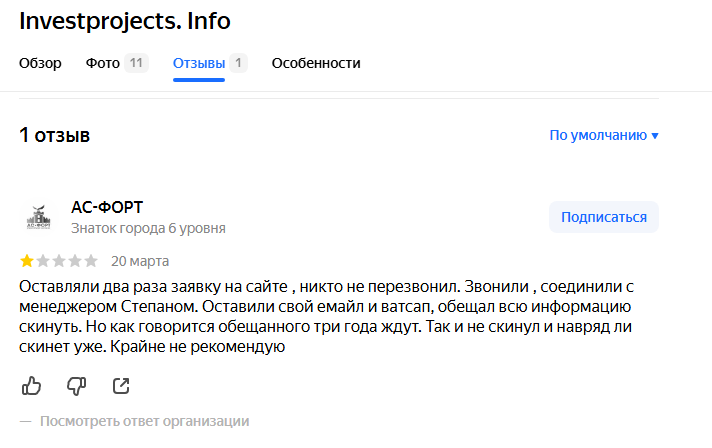712x448 pixels.
Task: Go to the Особенности tab
Action: tap(316, 63)
